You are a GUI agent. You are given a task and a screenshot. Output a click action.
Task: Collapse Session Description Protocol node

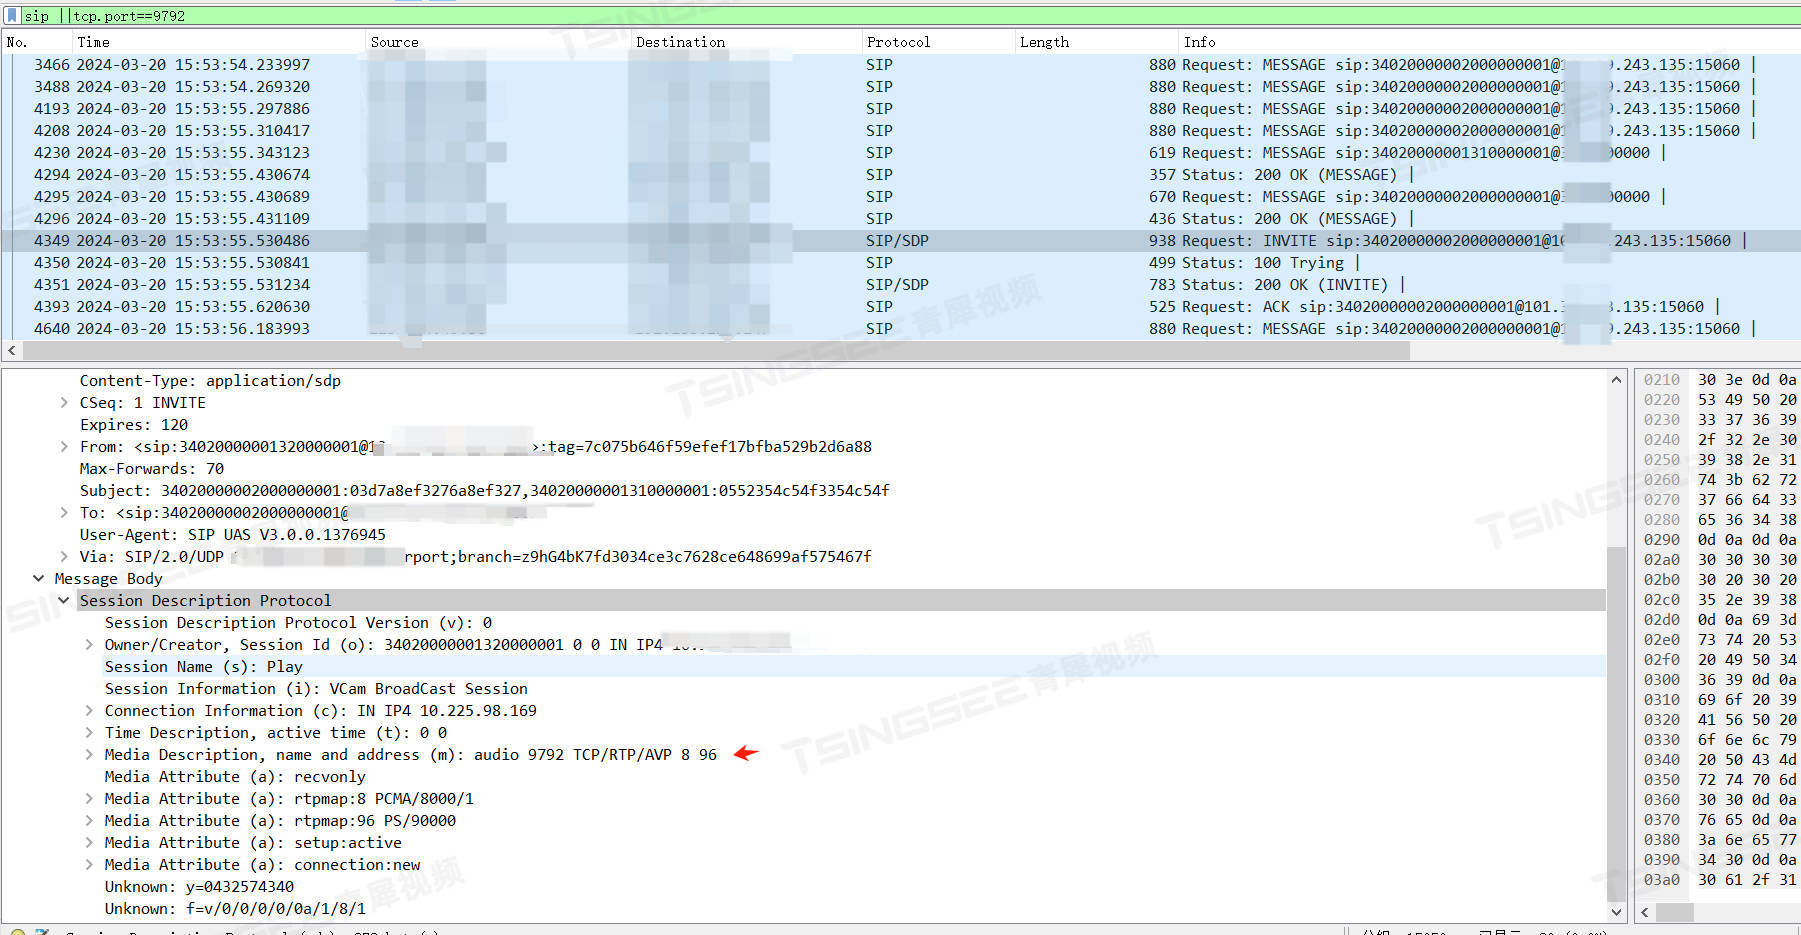64,601
